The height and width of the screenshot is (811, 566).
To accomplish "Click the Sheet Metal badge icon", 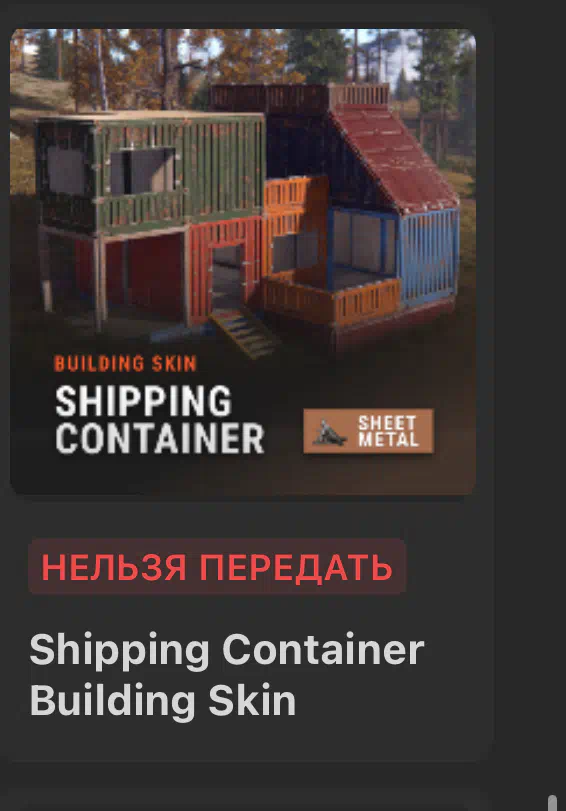I will [368, 431].
